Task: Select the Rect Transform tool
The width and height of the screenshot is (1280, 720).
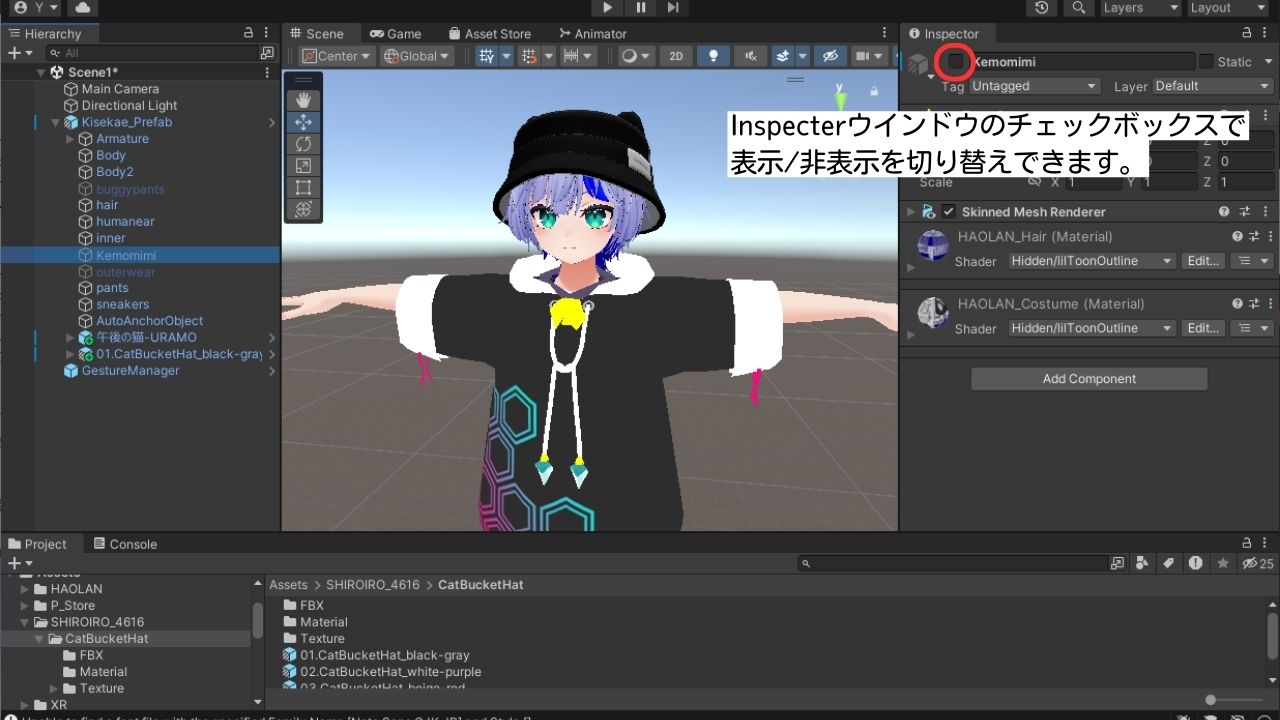Action: (305, 188)
